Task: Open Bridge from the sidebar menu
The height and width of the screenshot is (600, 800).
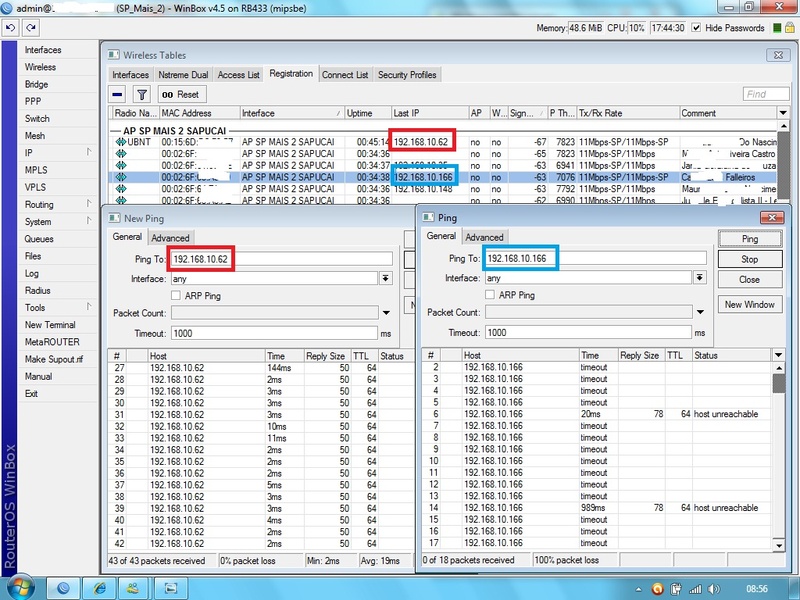Action: coord(36,84)
